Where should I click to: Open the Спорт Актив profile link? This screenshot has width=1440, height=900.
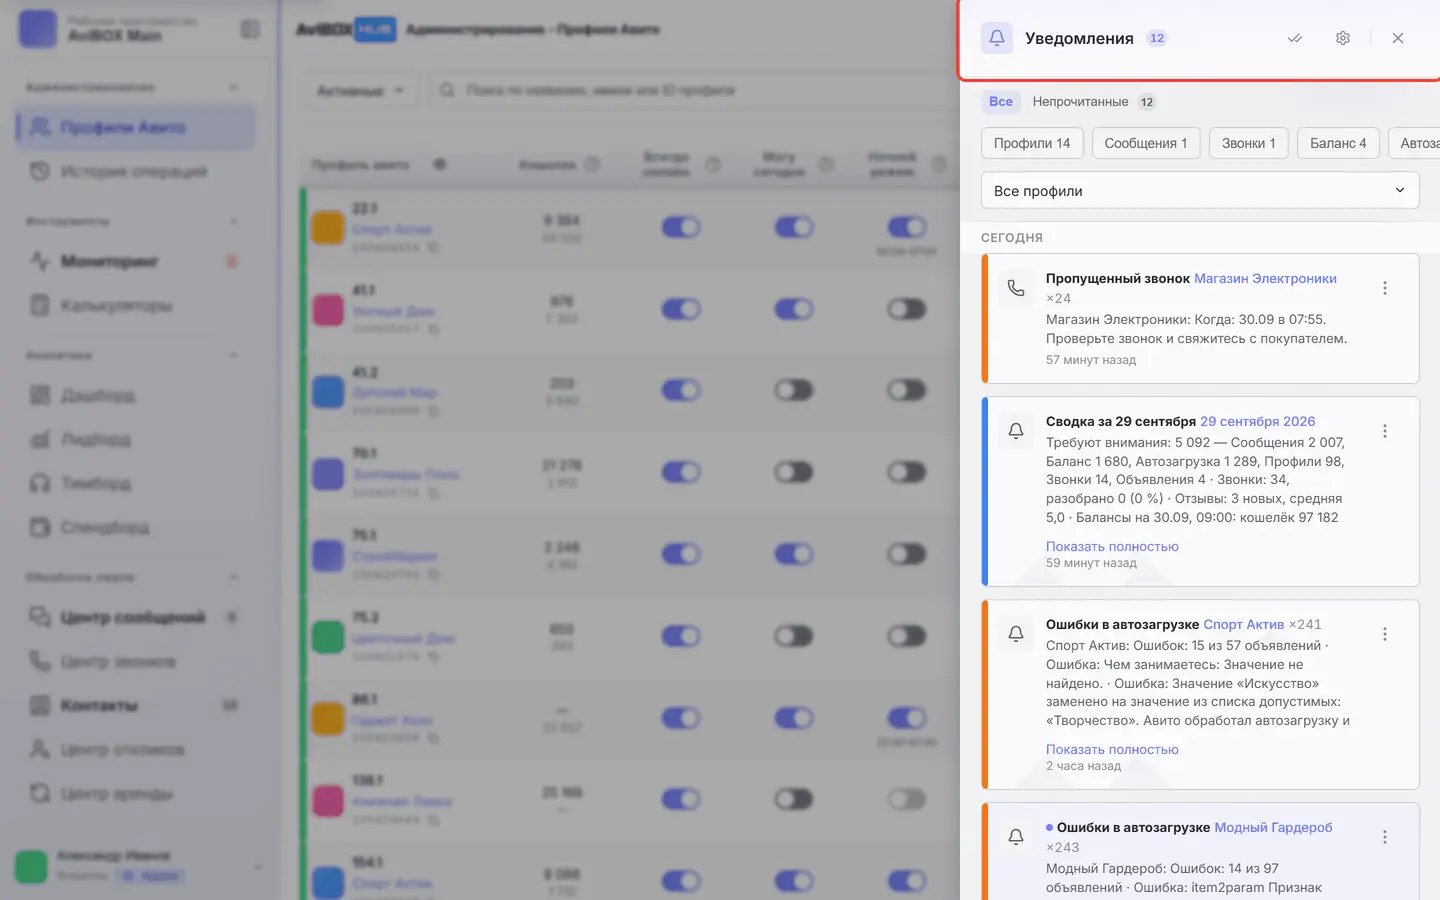(x=1243, y=625)
